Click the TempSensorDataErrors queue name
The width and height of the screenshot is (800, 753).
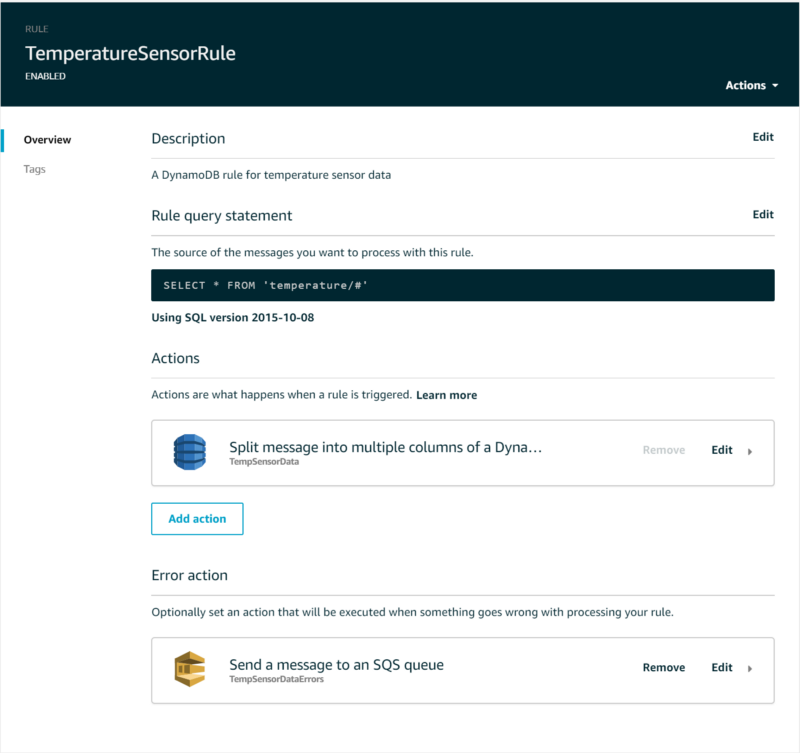[x=276, y=679]
